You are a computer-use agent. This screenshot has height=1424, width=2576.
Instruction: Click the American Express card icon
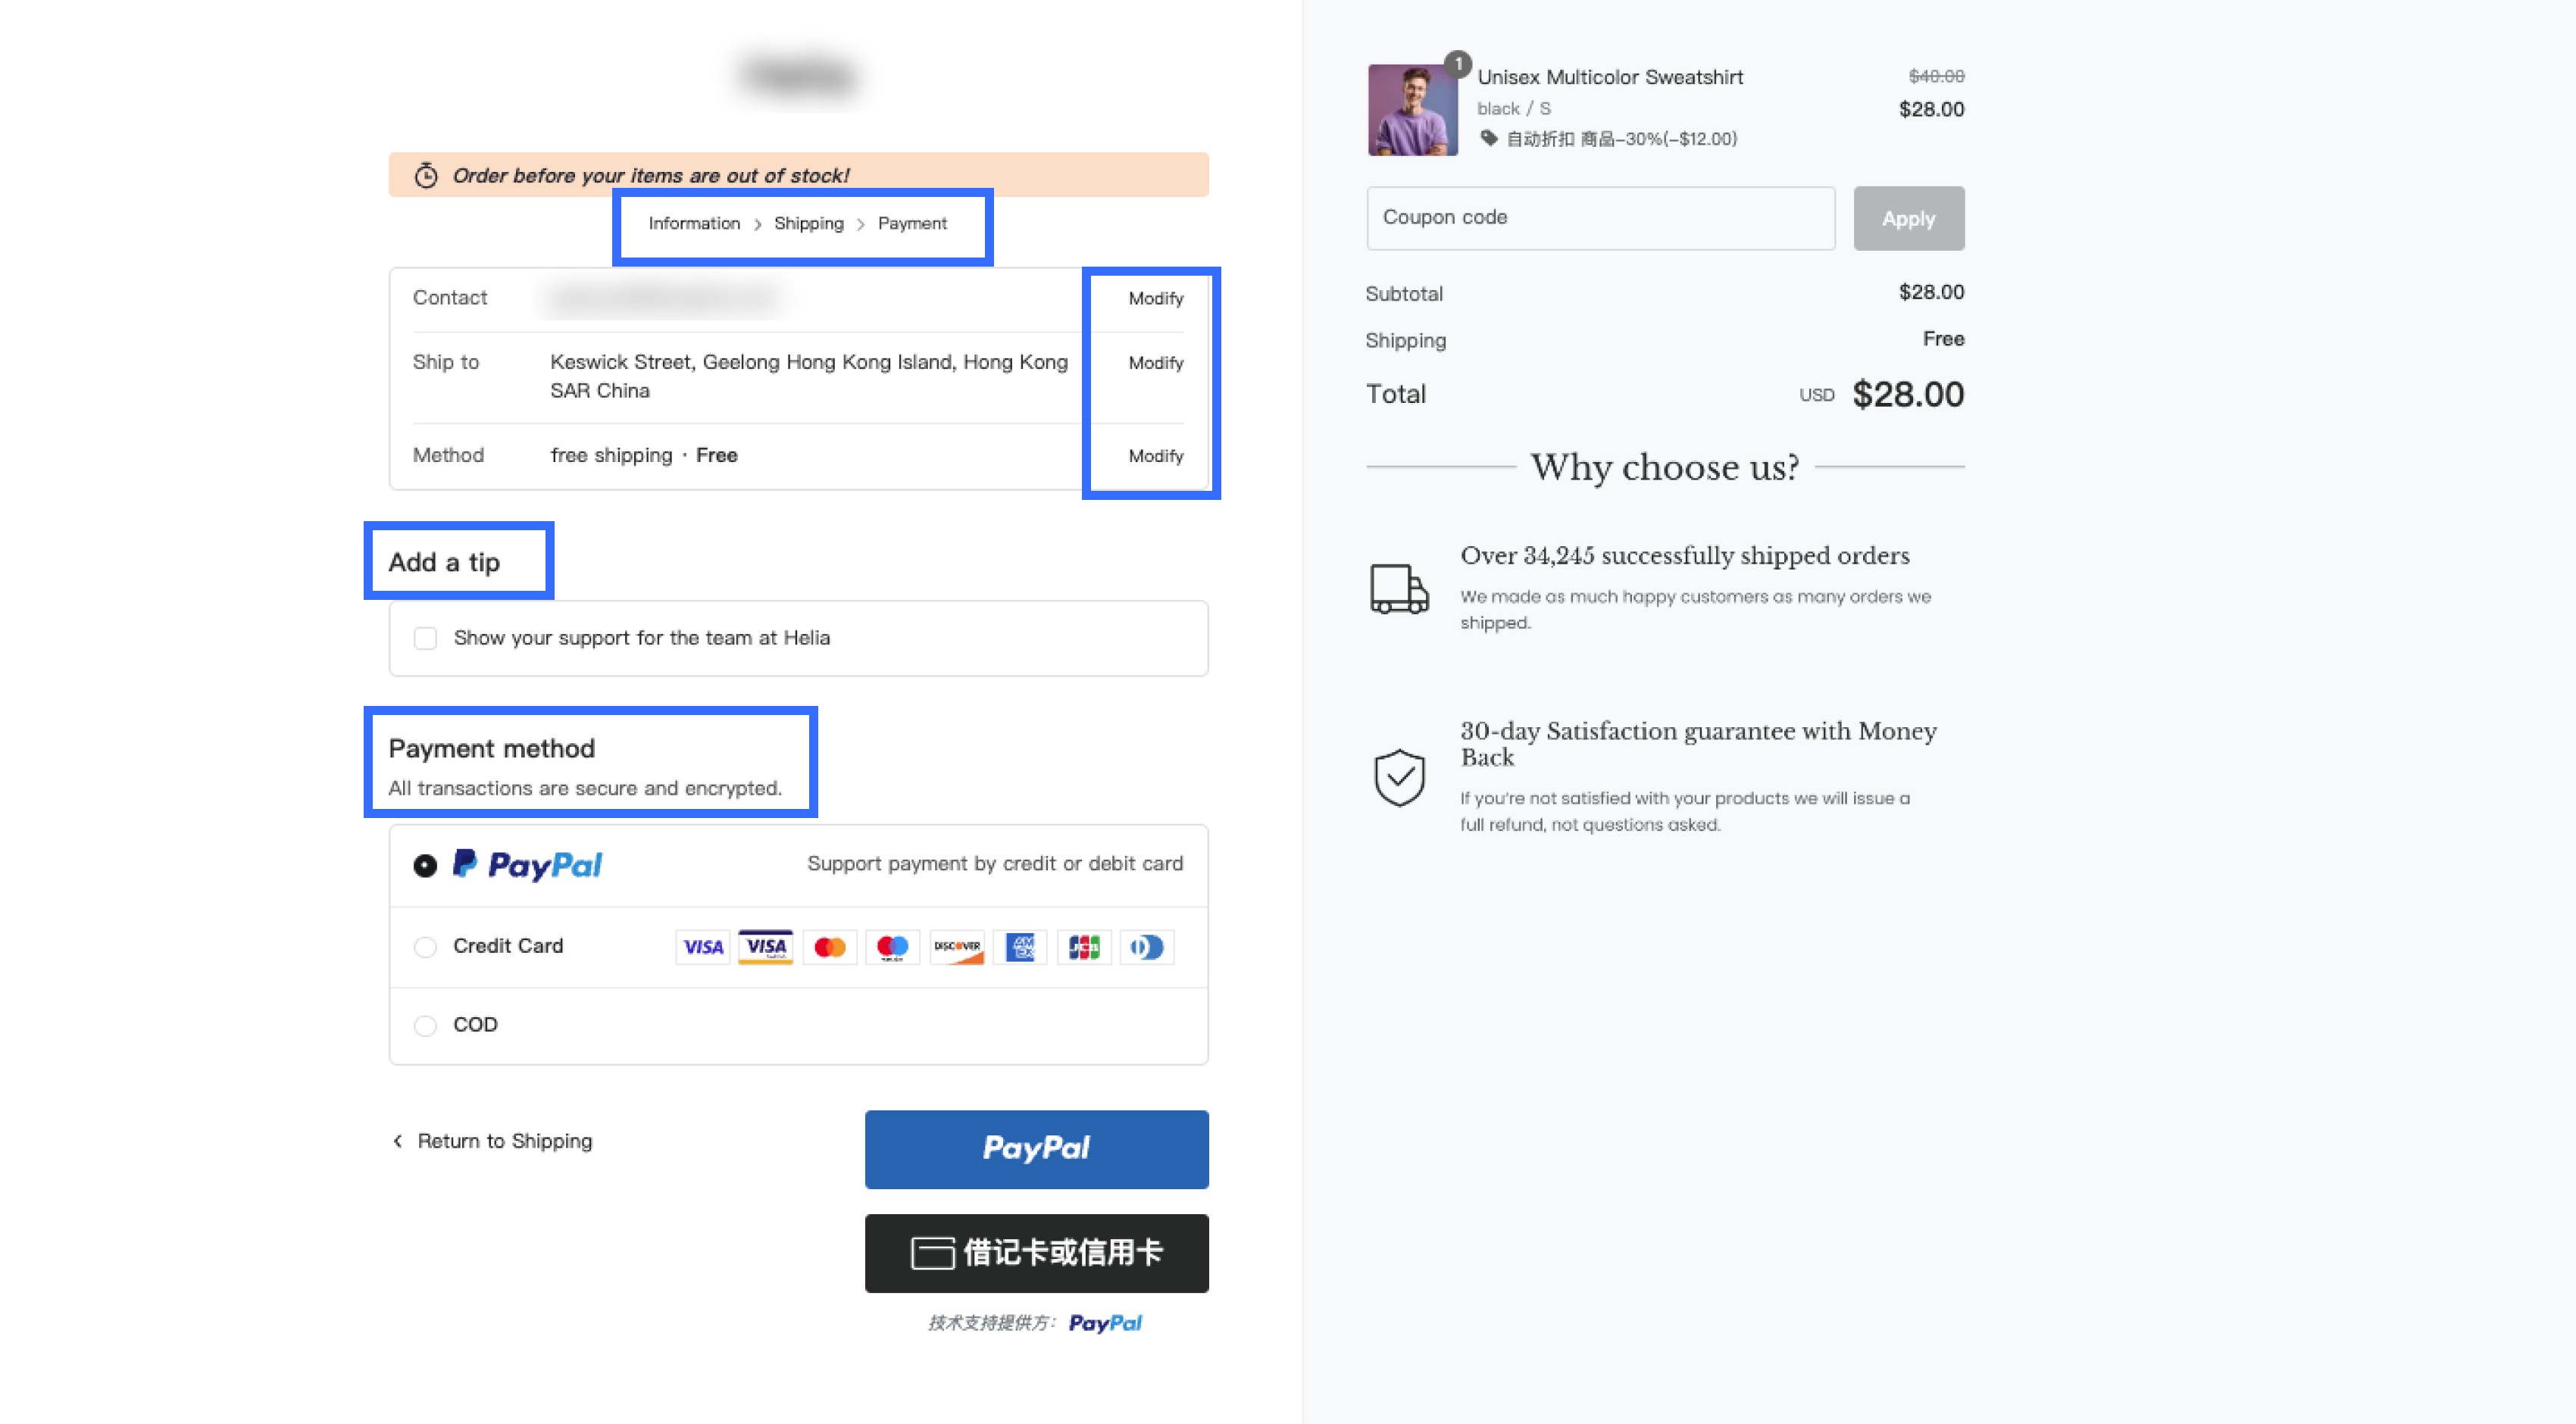[x=1020, y=946]
